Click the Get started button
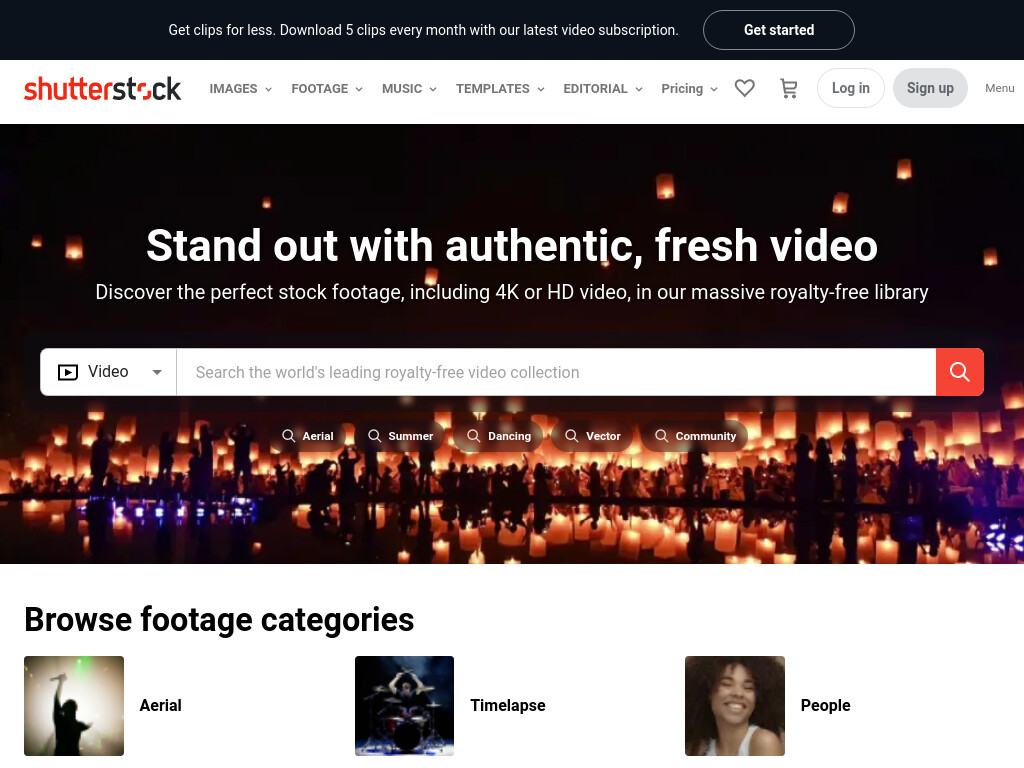Image resolution: width=1024 pixels, height=768 pixels. 778,30
